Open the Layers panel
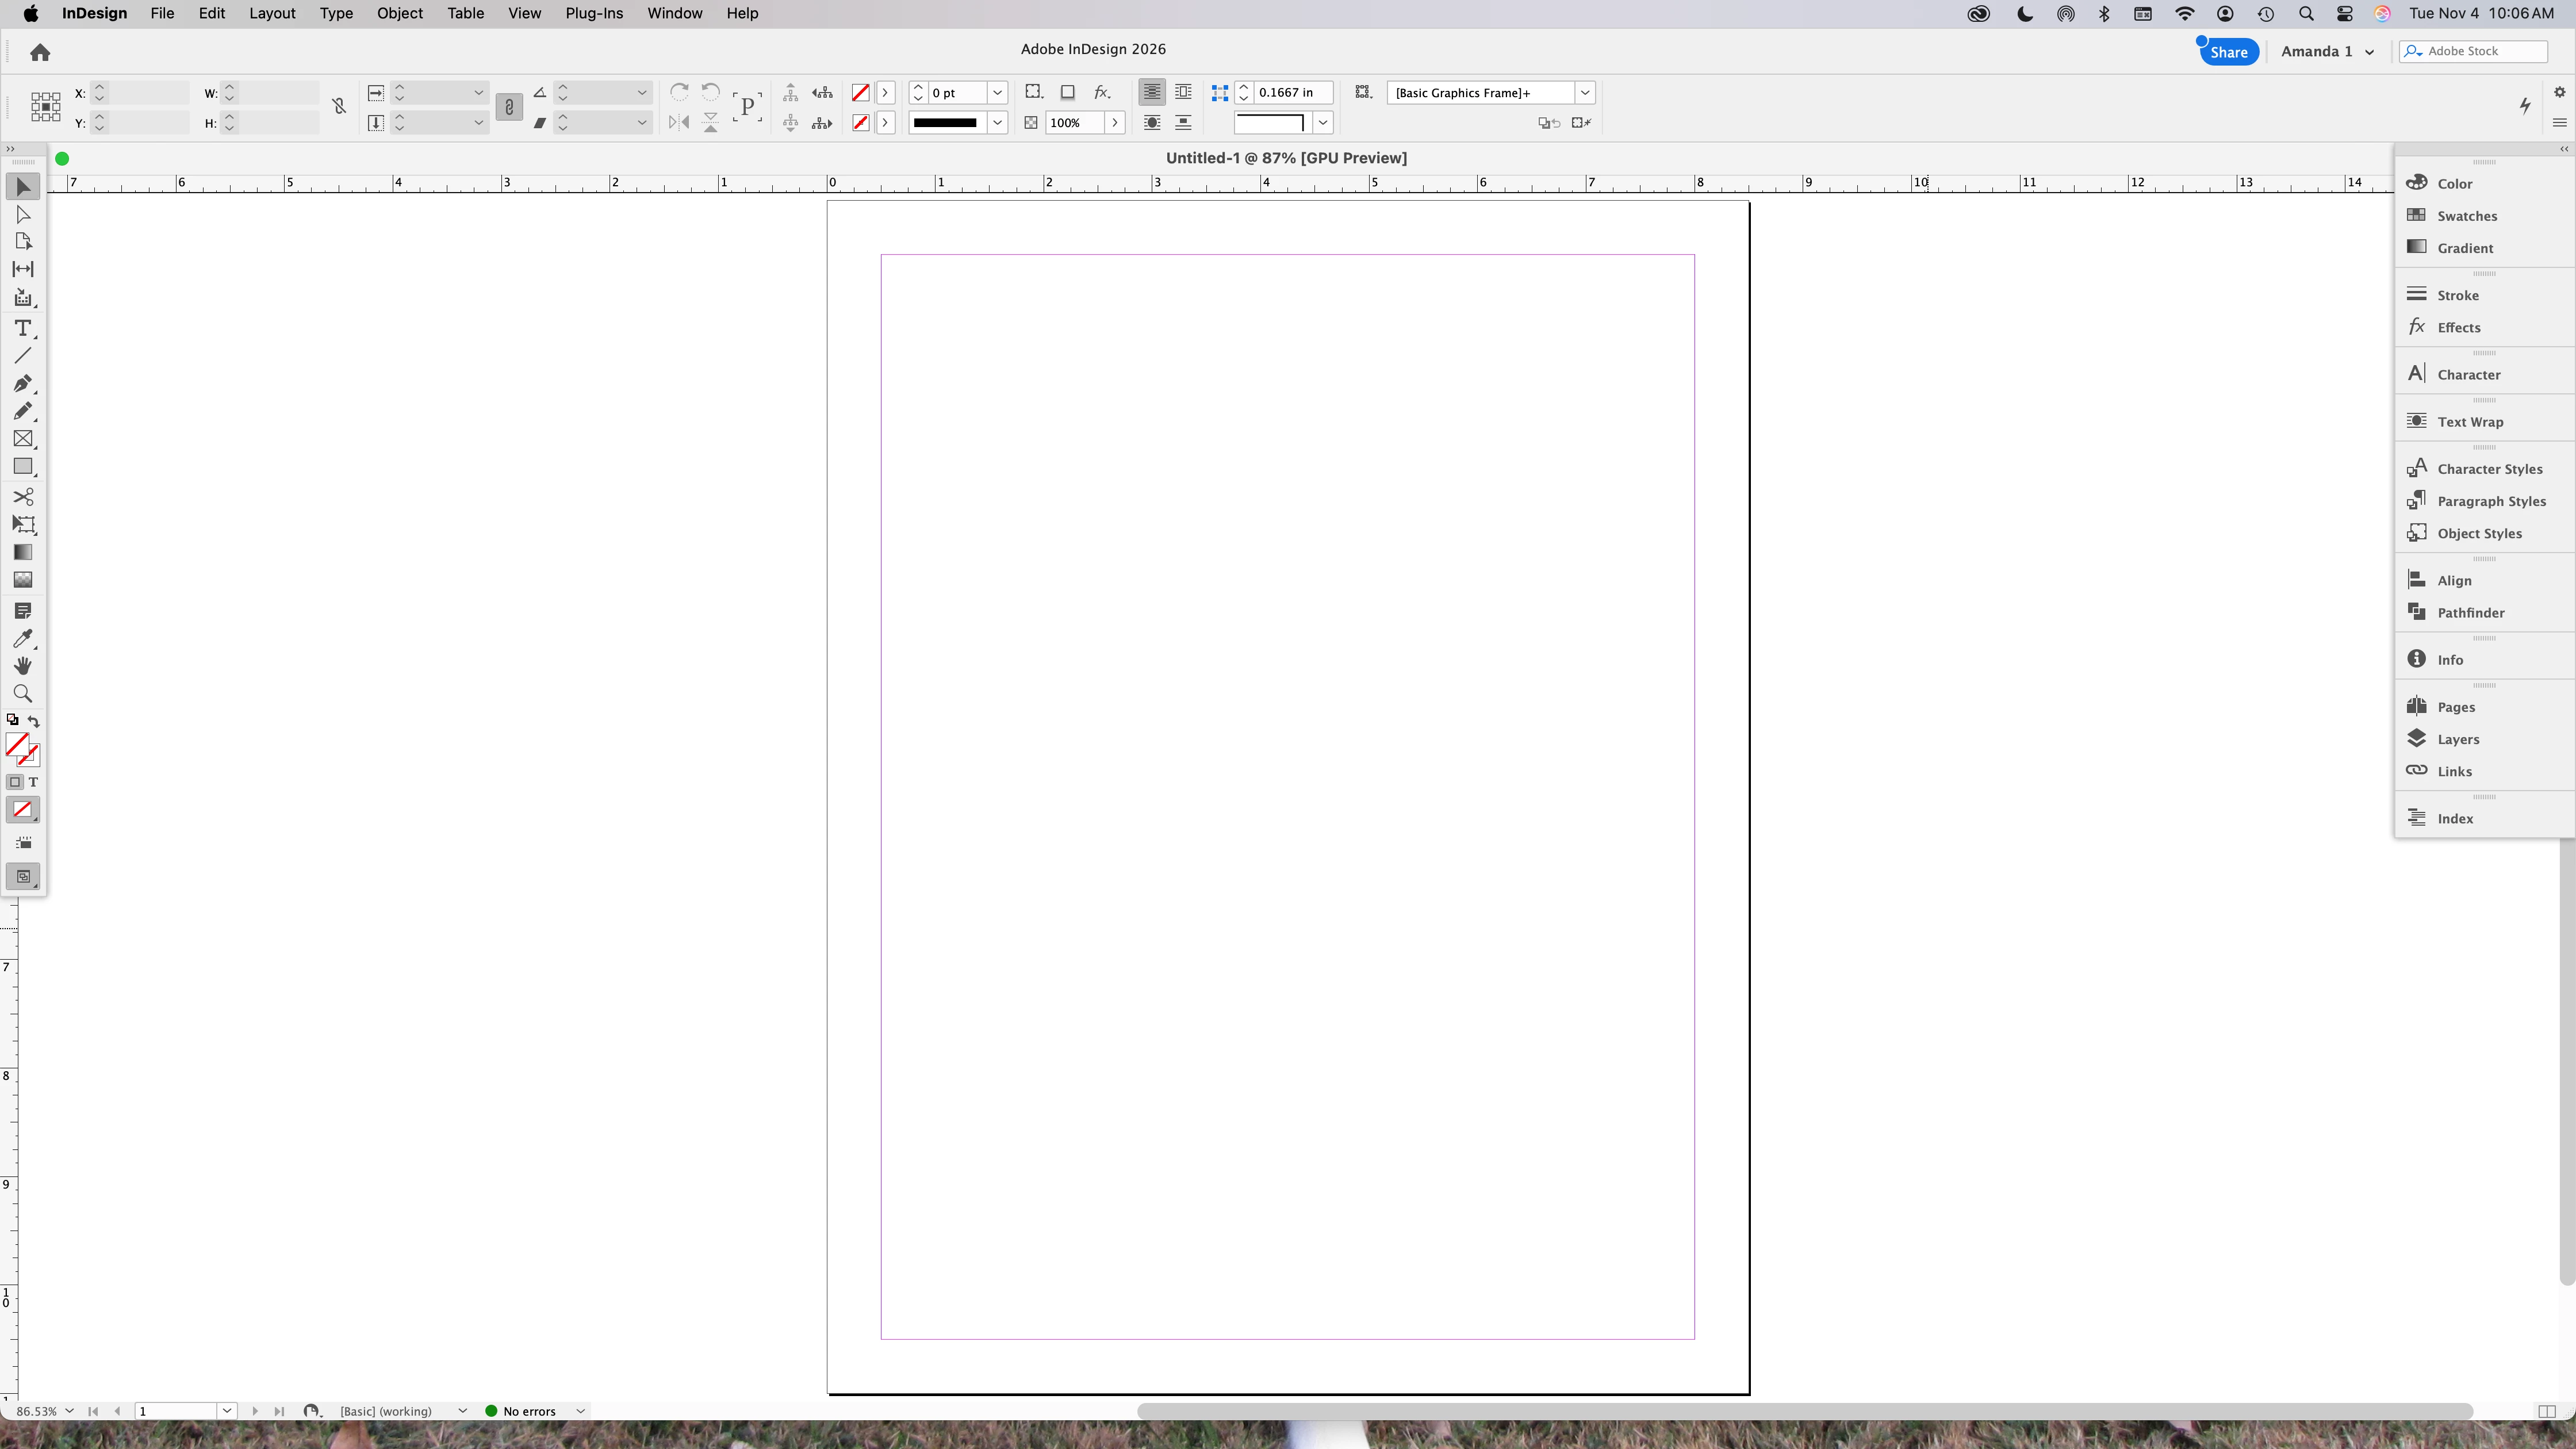 pos(2457,739)
